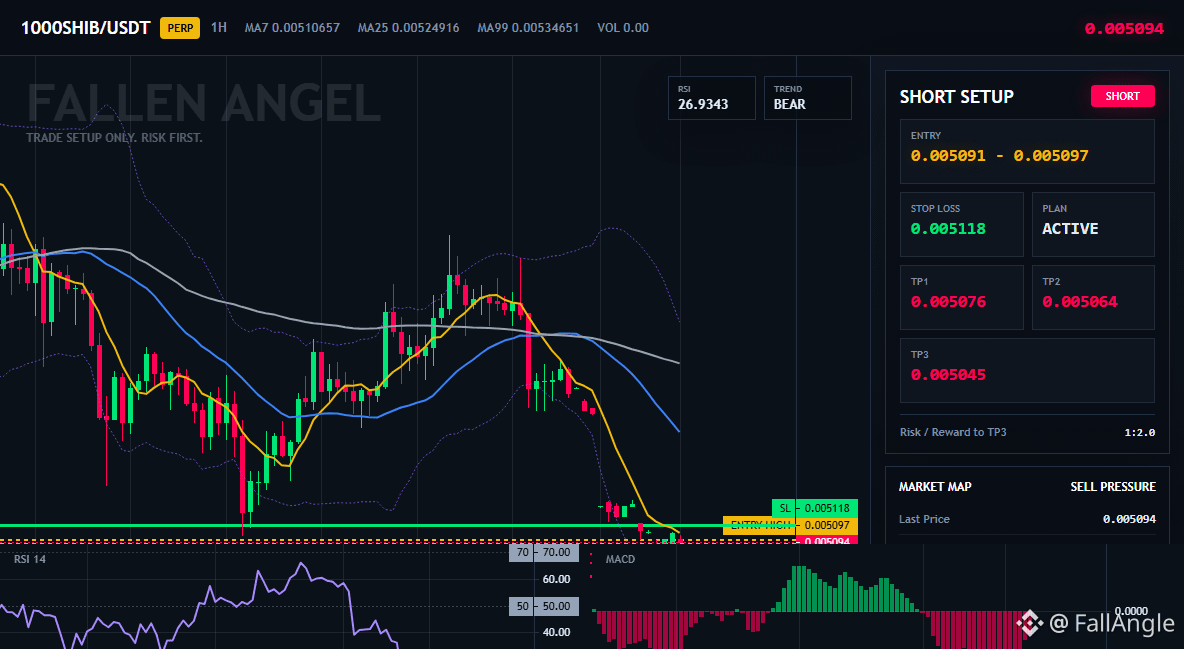Click the SHORT SETUP panel heading
The image size is (1184, 649).
point(957,97)
